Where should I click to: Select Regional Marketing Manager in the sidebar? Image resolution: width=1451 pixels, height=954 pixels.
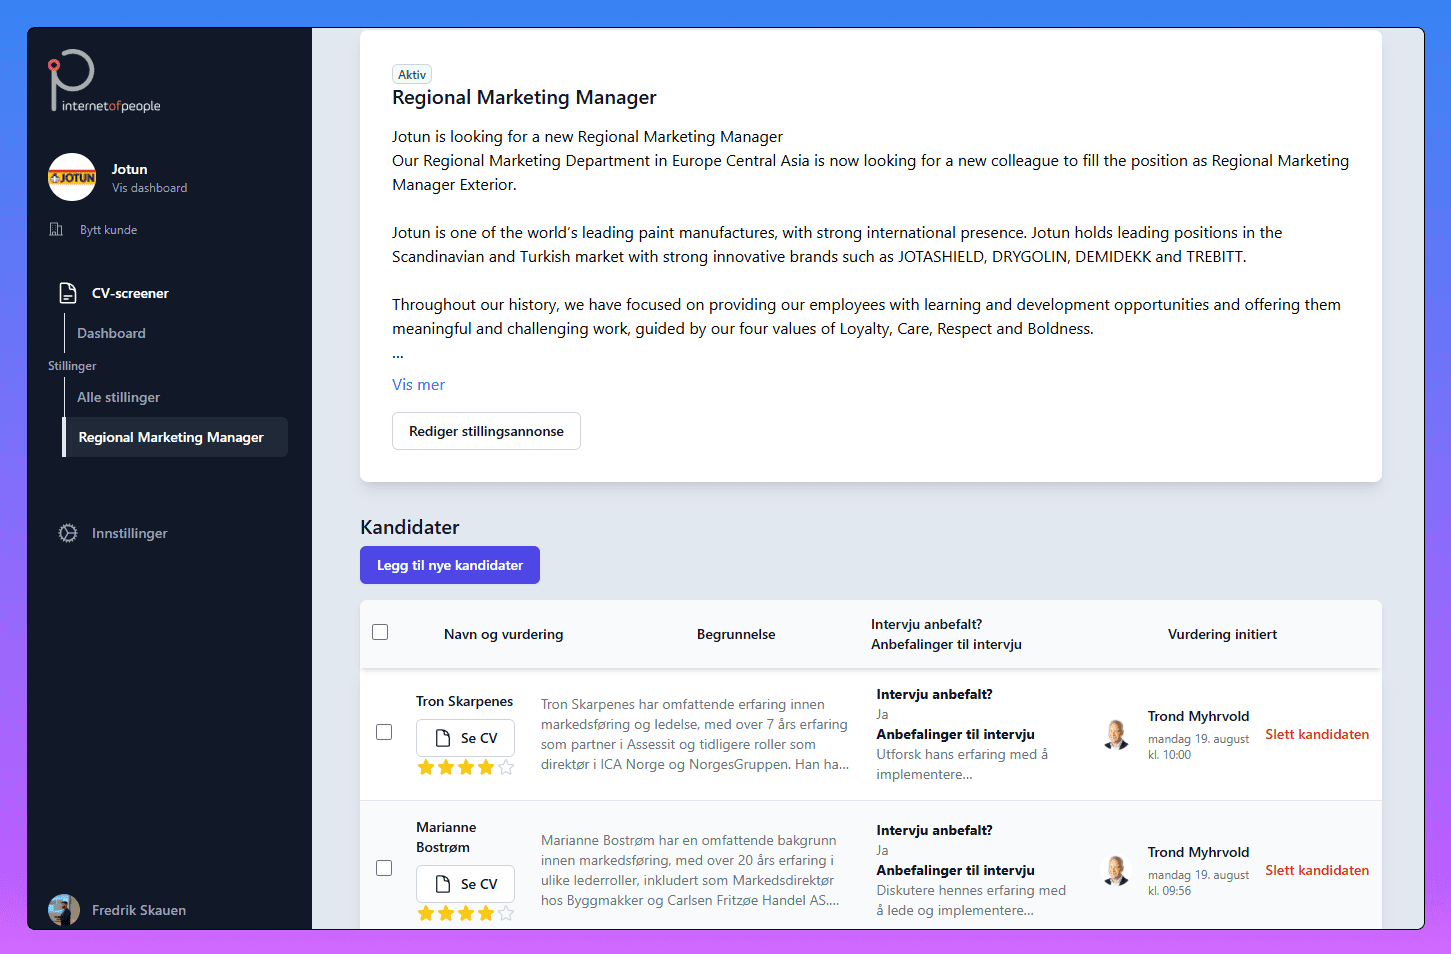[x=175, y=437]
